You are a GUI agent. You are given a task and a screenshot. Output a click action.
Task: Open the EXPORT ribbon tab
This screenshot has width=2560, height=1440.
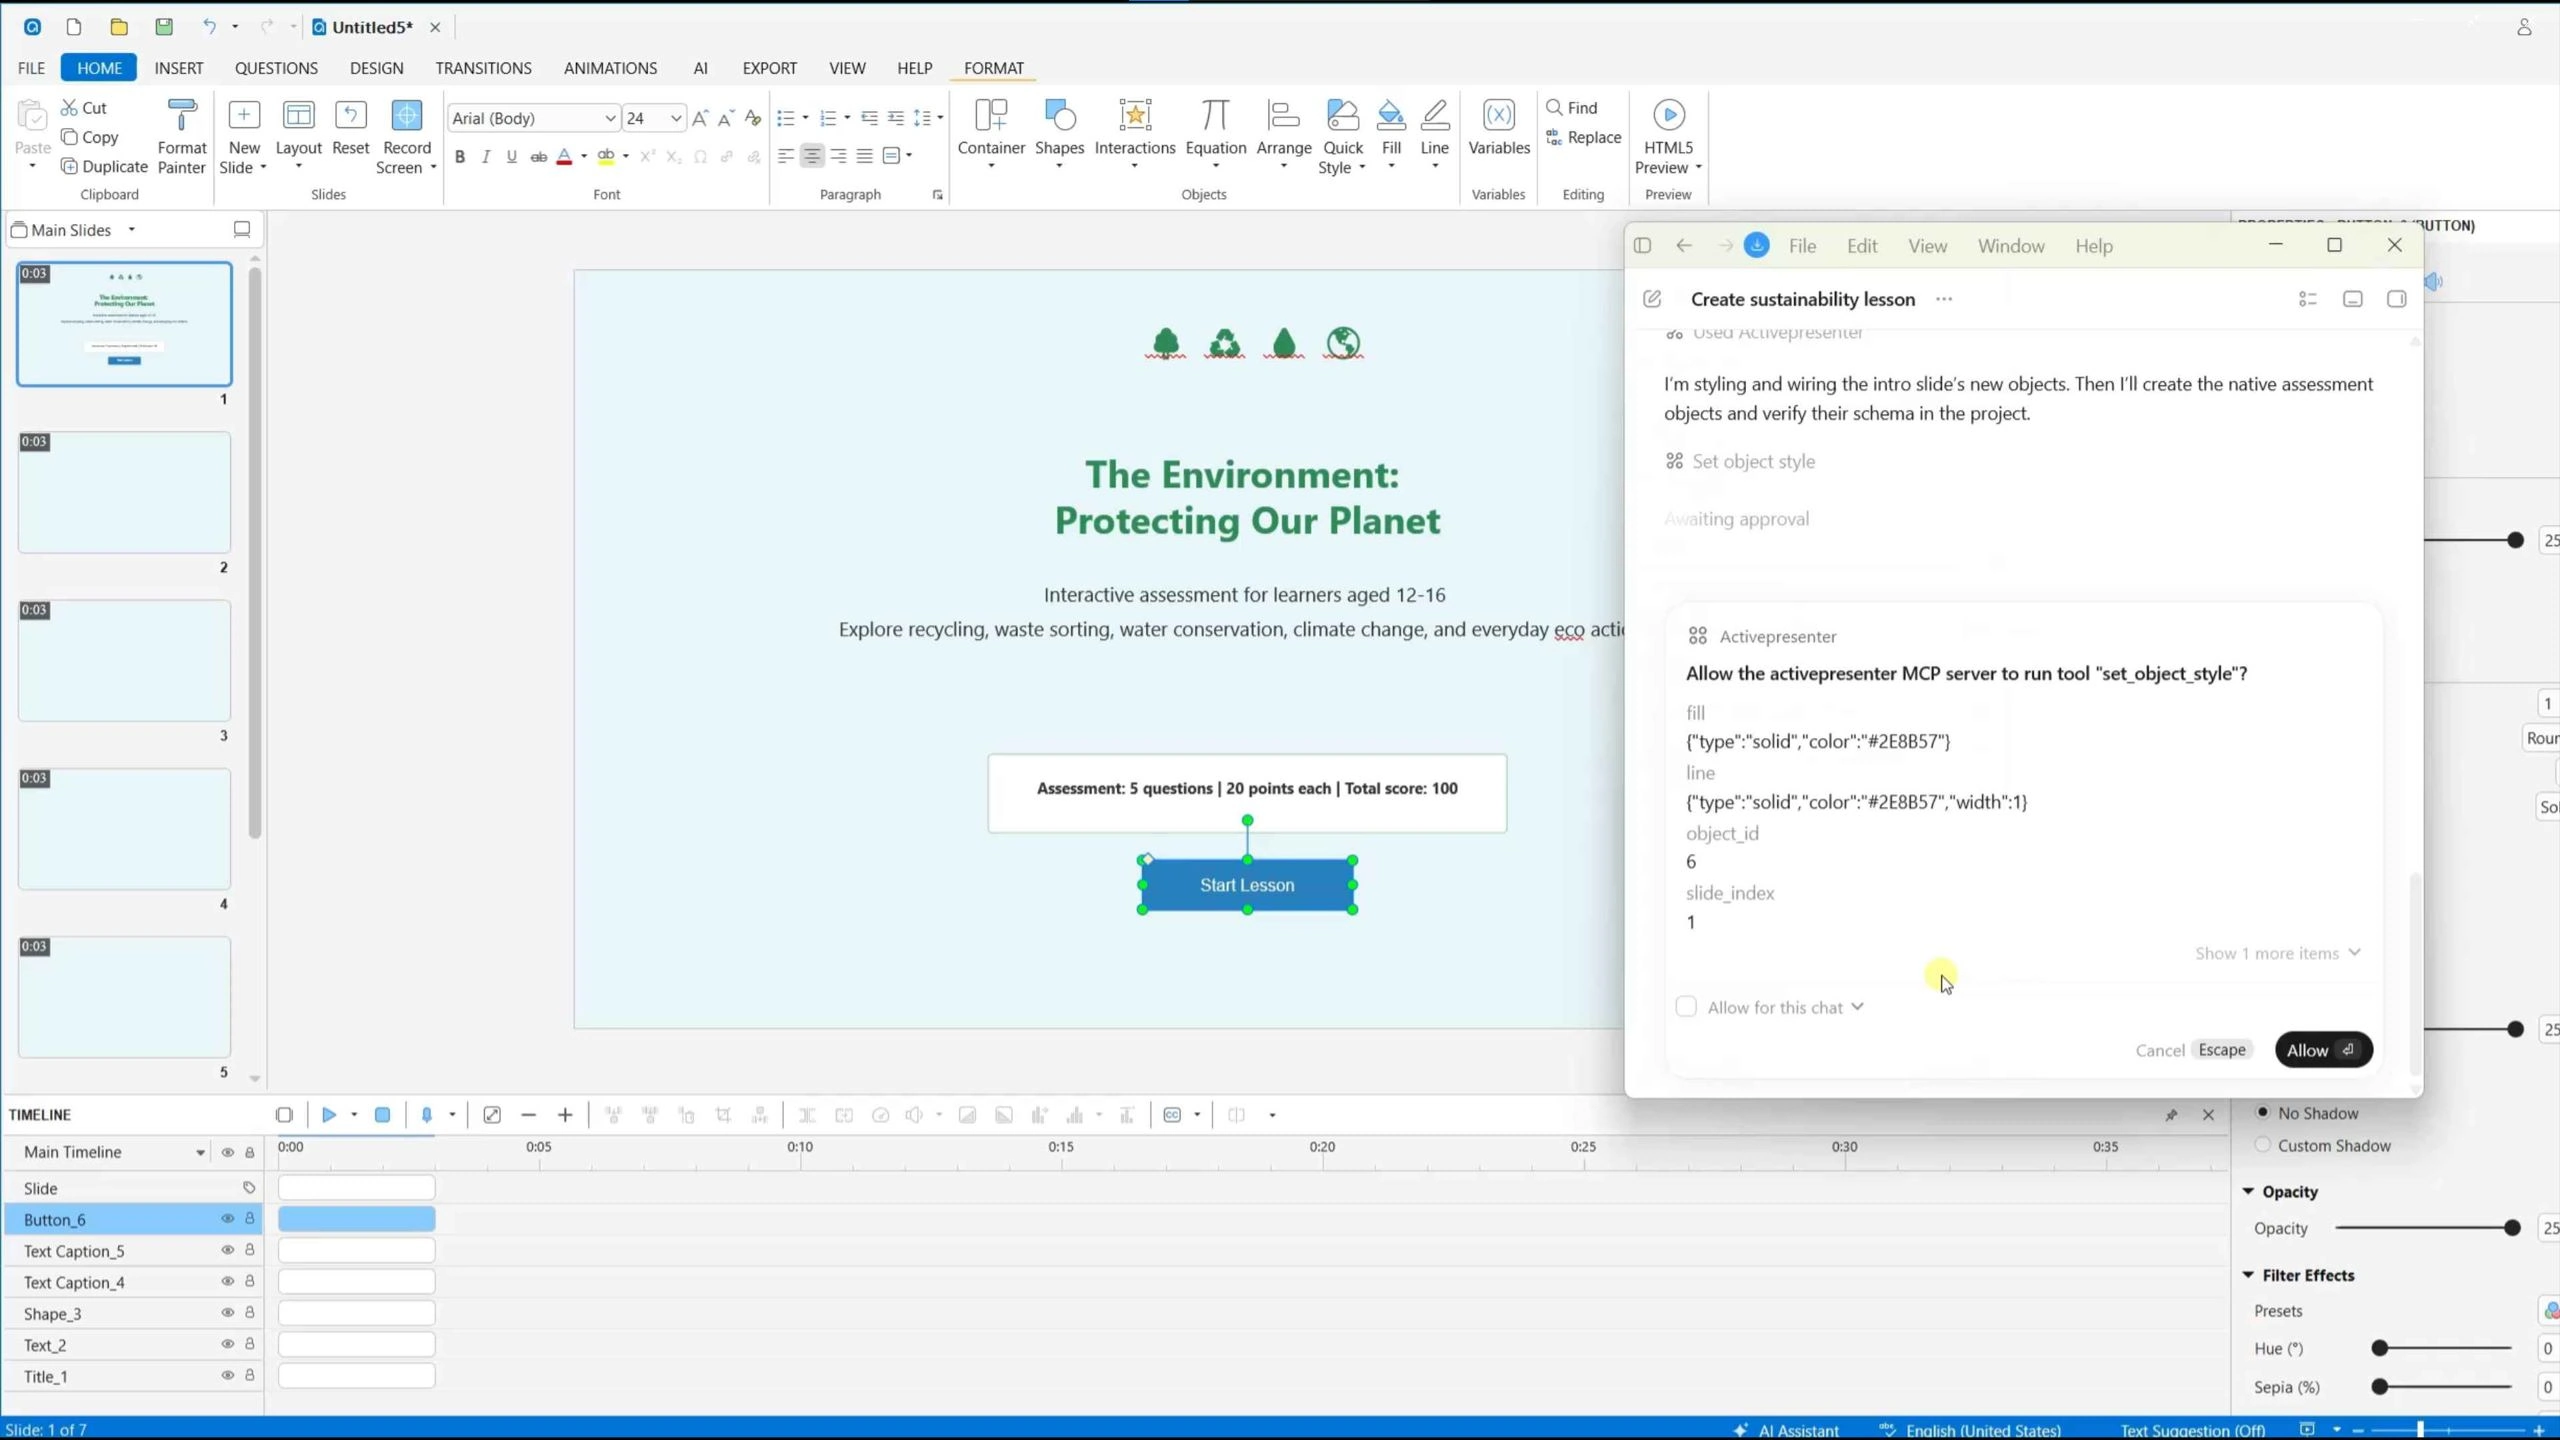[769, 68]
